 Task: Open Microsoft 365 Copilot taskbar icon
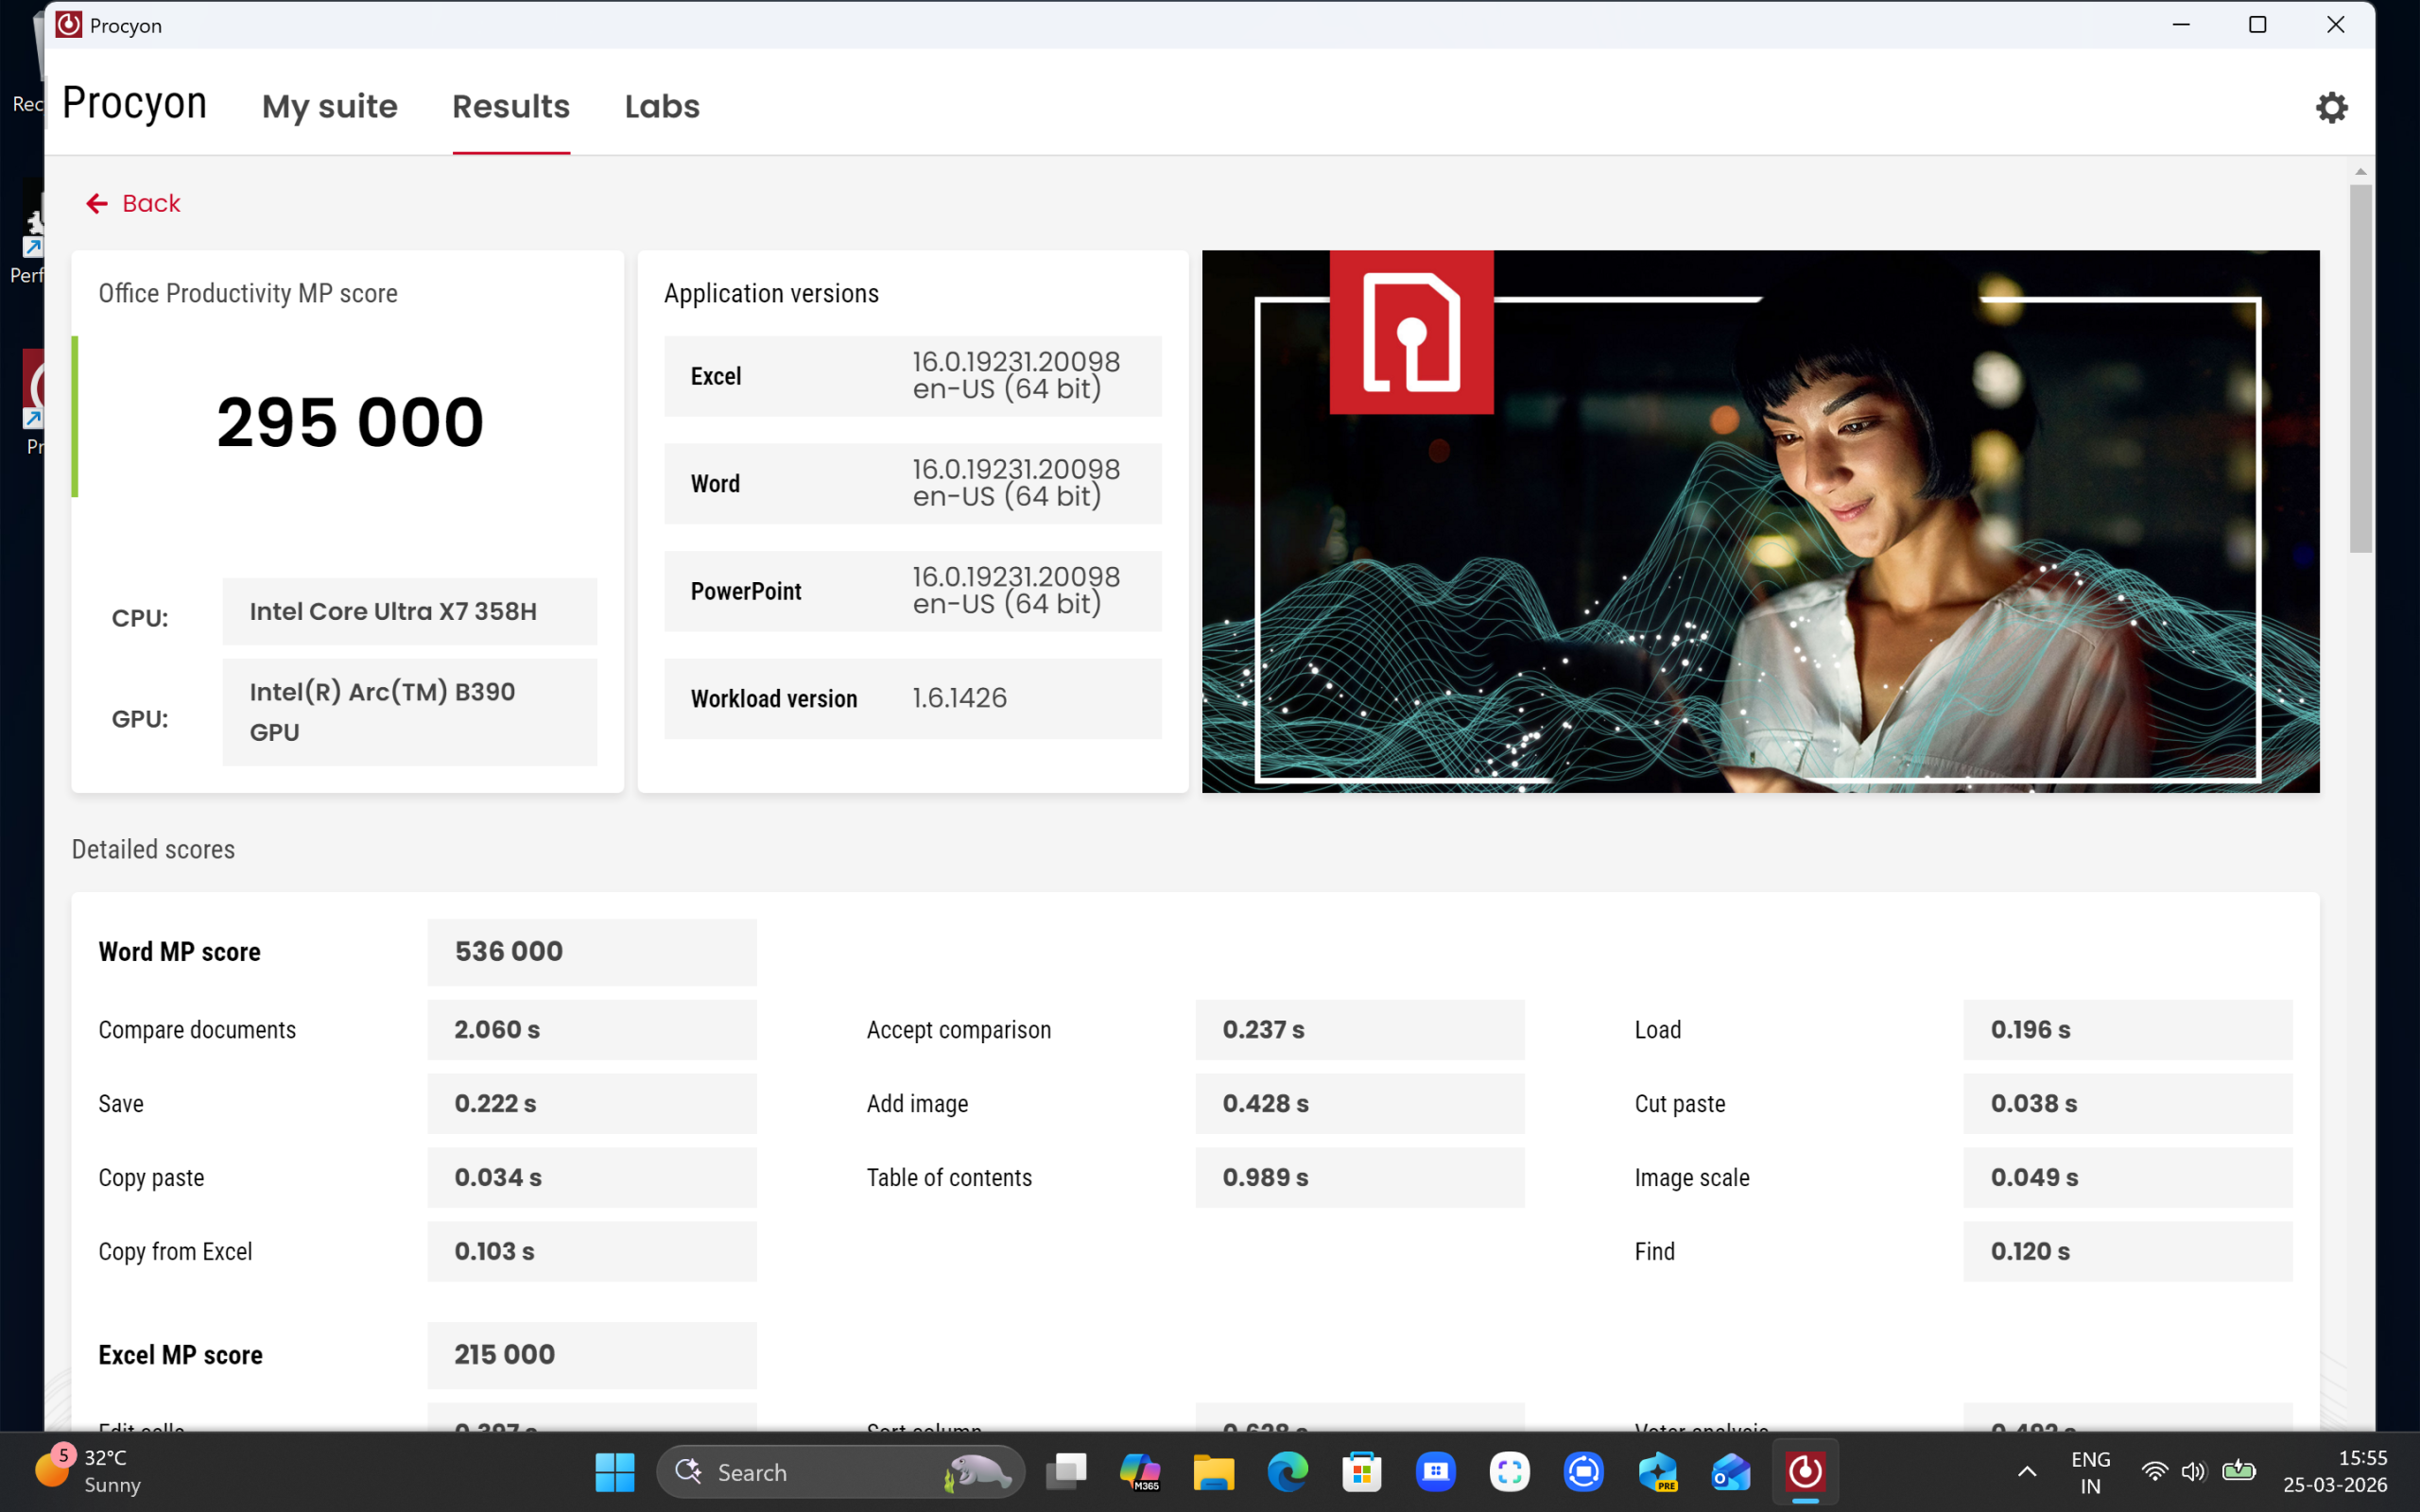pos(1139,1472)
